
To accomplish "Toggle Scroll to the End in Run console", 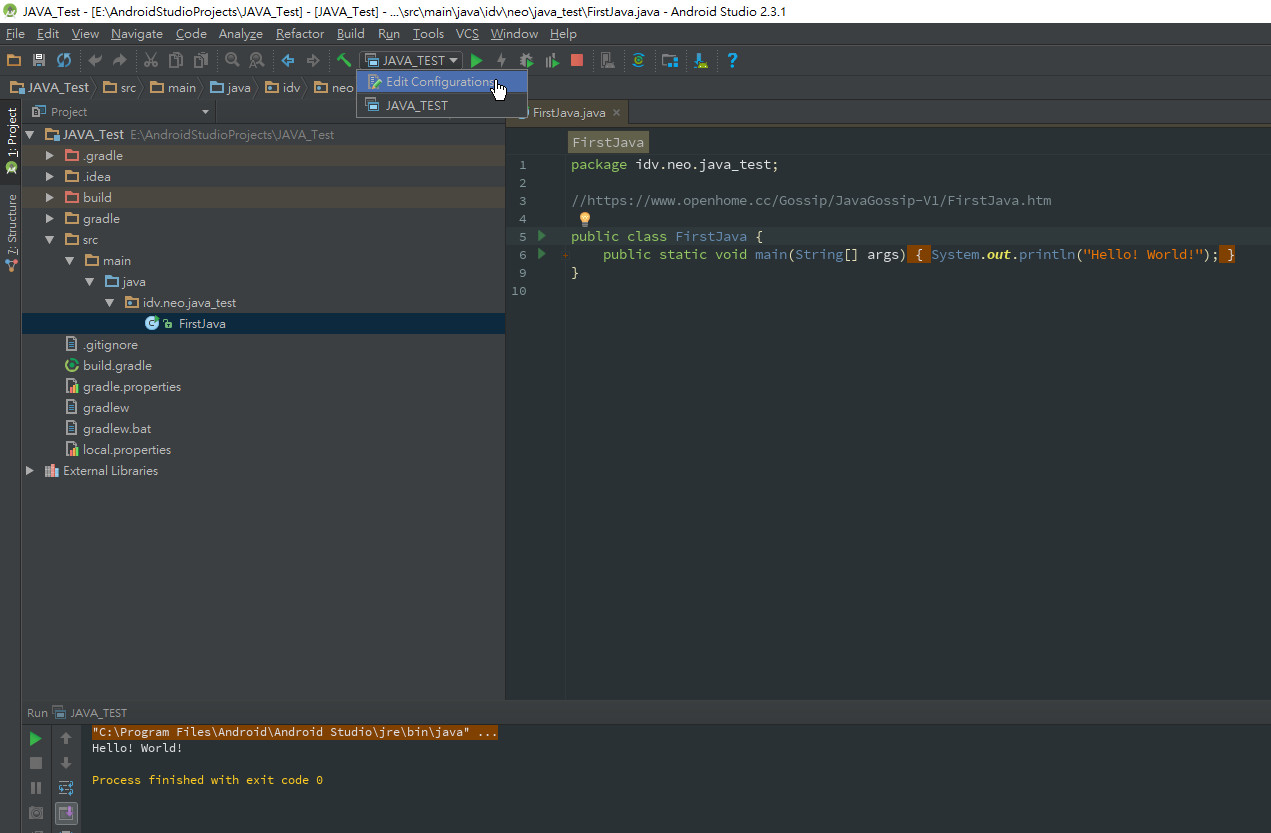I will pos(66,813).
